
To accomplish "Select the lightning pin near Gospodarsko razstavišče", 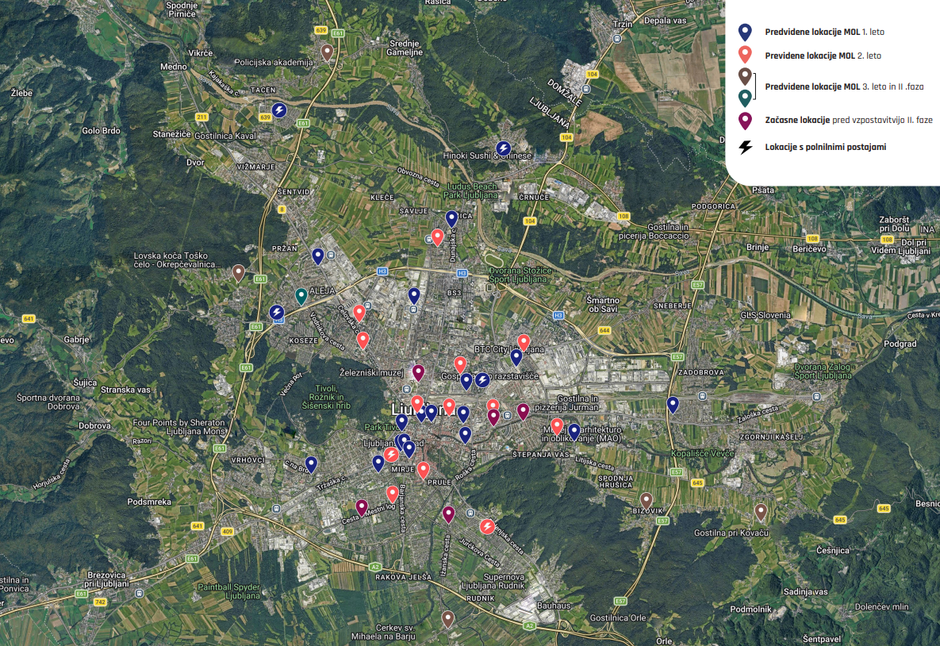I will click(x=482, y=380).
